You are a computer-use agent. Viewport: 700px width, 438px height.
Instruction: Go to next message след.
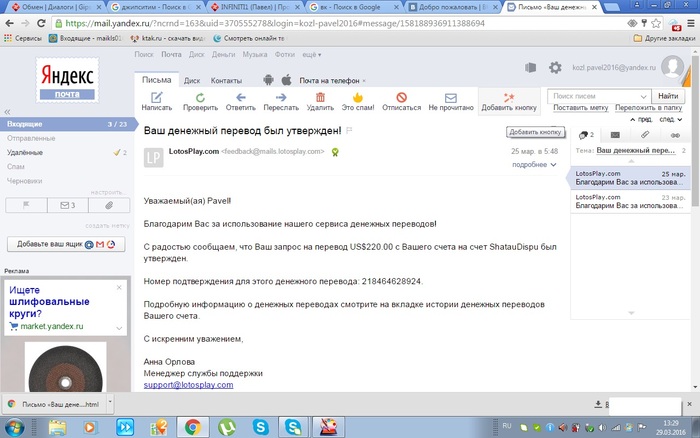tap(671, 120)
